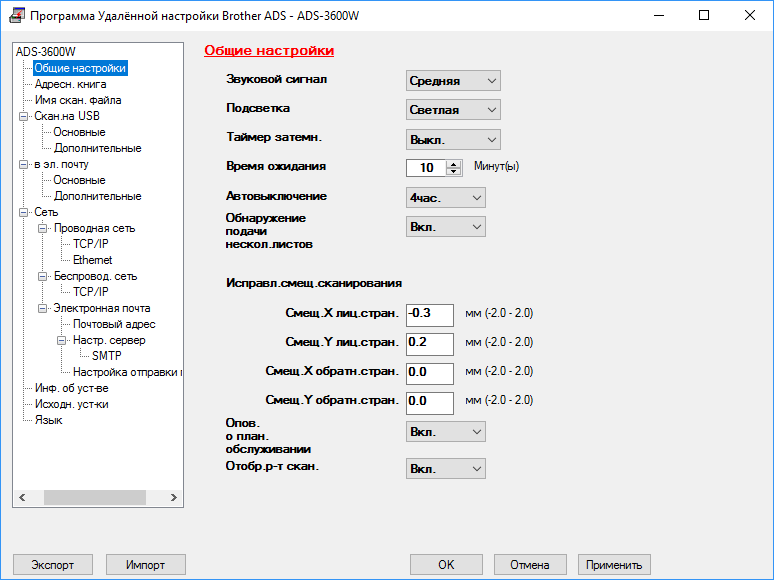Viewport: 774px width, 580px height.
Task: Click tree panel scroll left arrow
Action: [22, 498]
